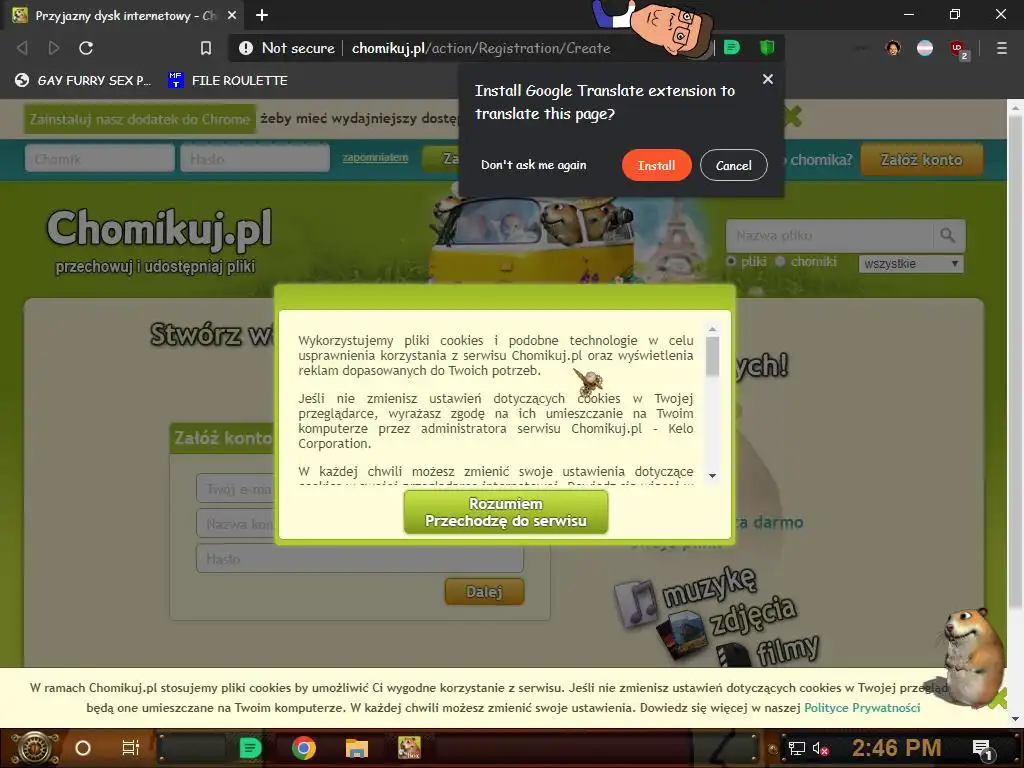Open the profile avatar extension icon

893,48
